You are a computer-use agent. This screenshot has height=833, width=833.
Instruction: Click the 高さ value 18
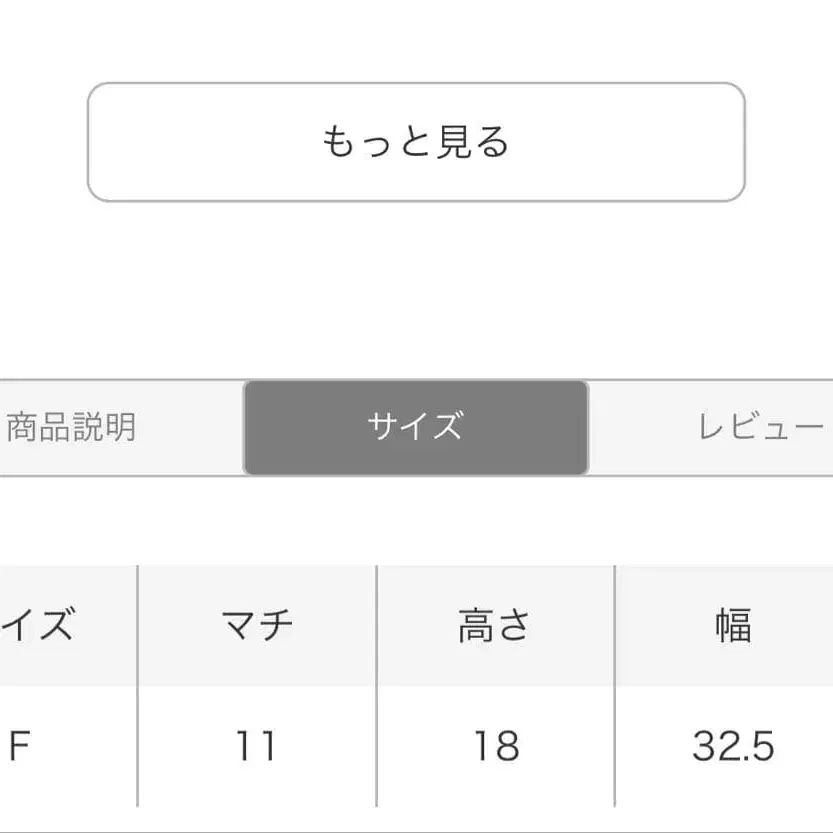[x=490, y=745]
